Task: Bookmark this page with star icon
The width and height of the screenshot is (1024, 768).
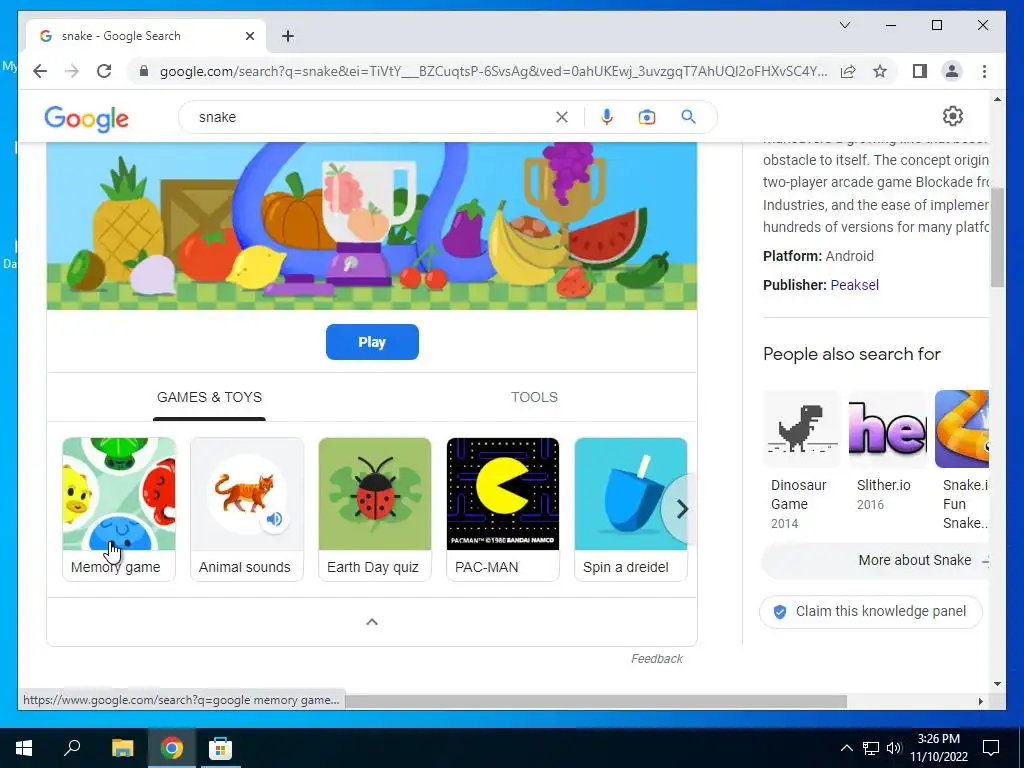Action: pos(880,71)
